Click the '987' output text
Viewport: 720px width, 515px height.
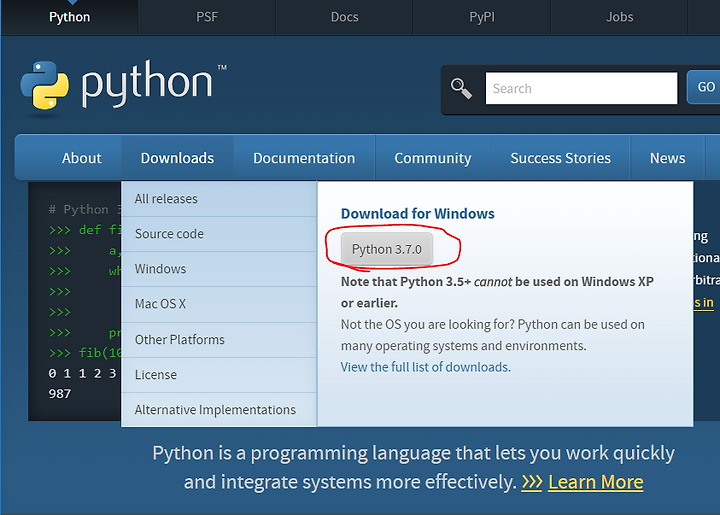(x=60, y=393)
